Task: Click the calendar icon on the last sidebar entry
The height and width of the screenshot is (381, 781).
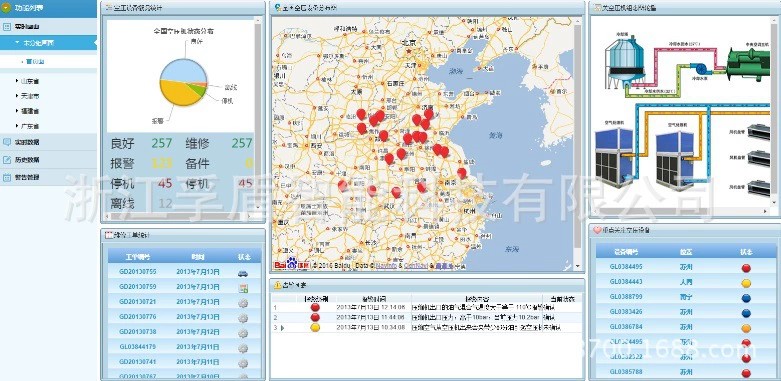Action: coord(6,177)
